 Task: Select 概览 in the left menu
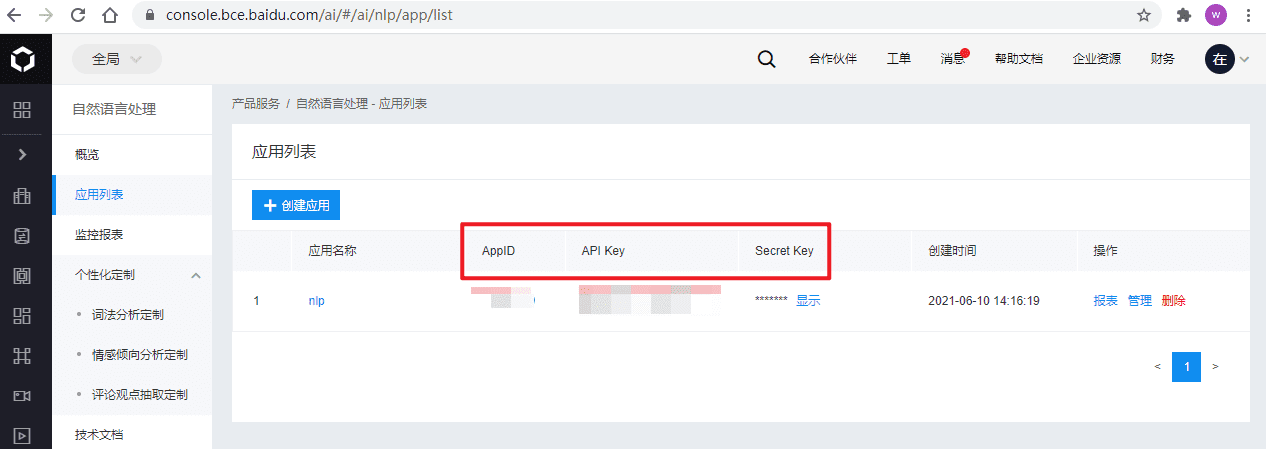pos(132,155)
